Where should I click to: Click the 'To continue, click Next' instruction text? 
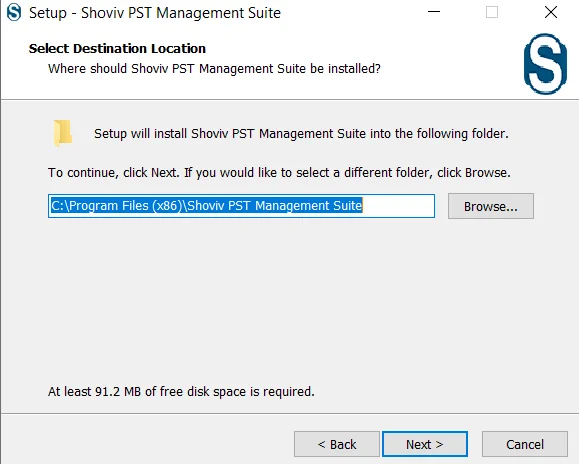pyautogui.click(x=279, y=172)
